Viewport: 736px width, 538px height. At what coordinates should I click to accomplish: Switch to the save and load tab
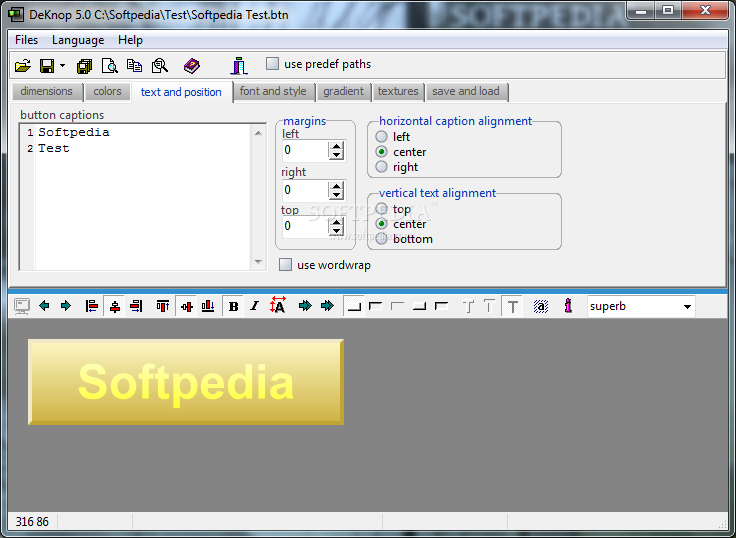[466, 91]
